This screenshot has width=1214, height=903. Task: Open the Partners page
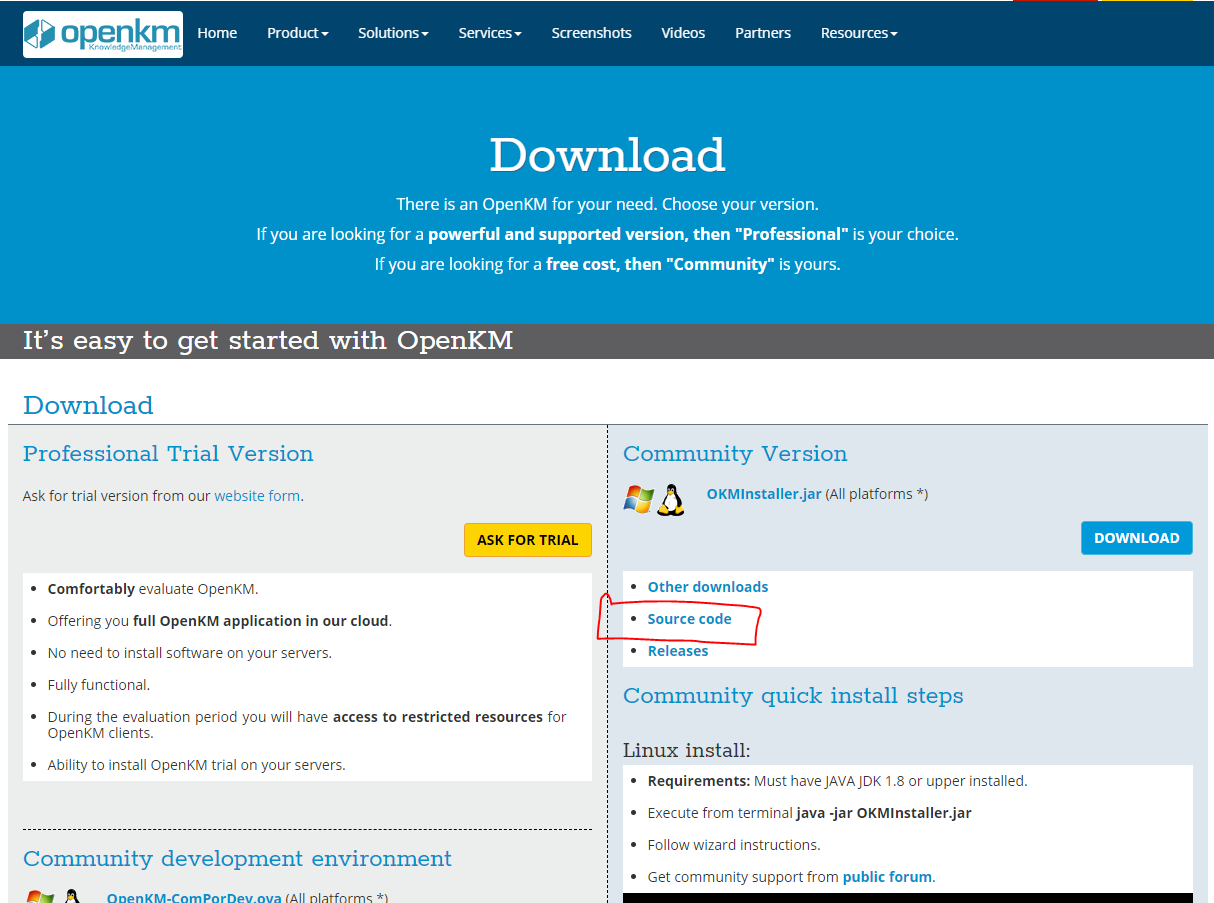[762, 33]
